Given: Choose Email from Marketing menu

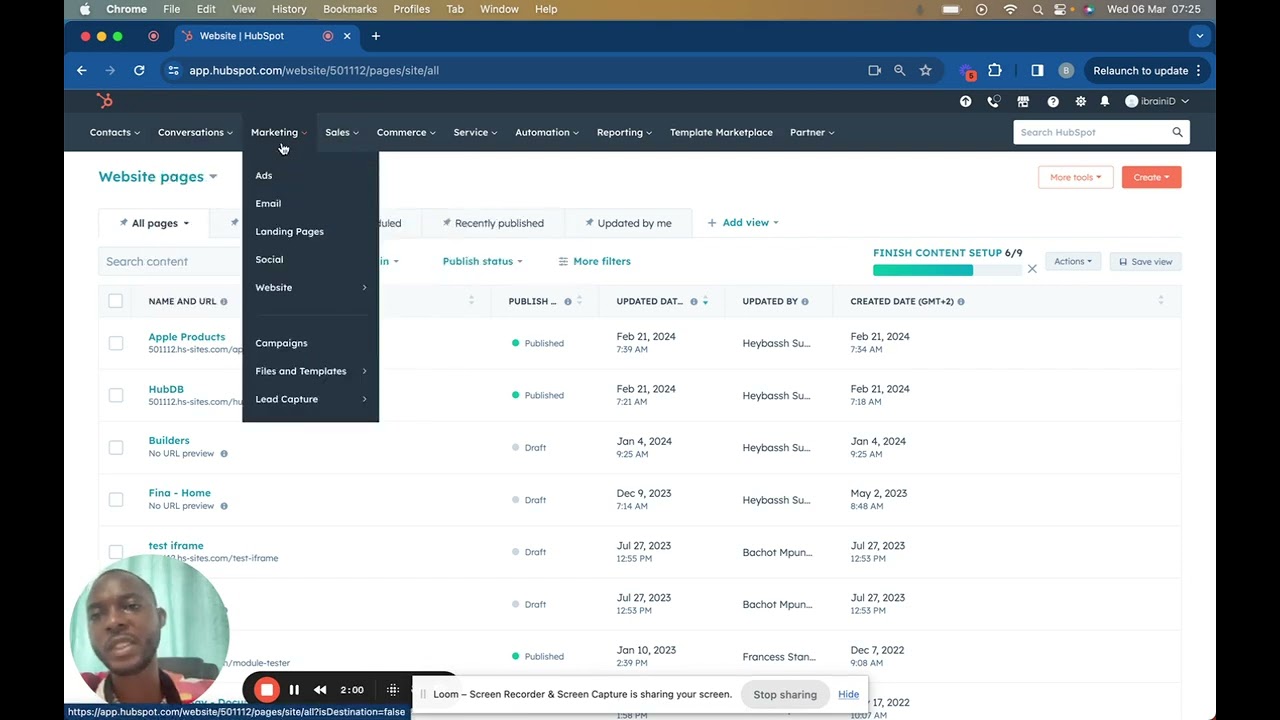Looking at the screenshot, I should pos(268,203).
